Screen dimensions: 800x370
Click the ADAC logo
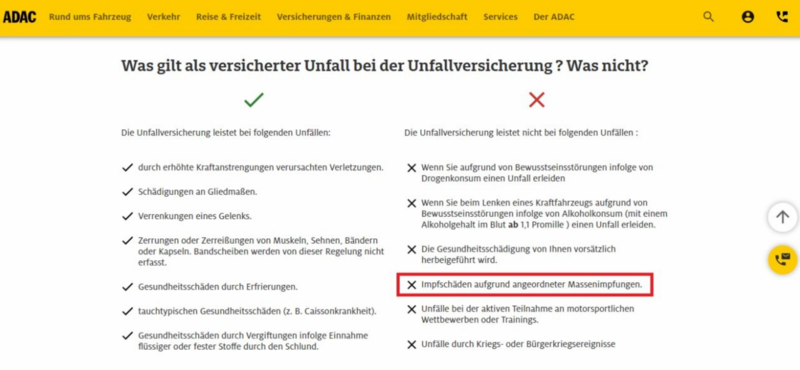coord(19,17)
